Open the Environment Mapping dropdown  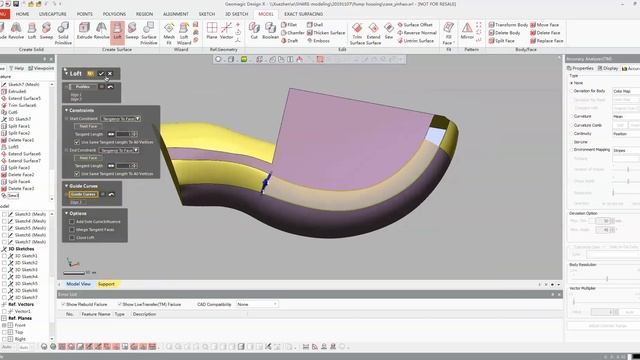point(626,150)
